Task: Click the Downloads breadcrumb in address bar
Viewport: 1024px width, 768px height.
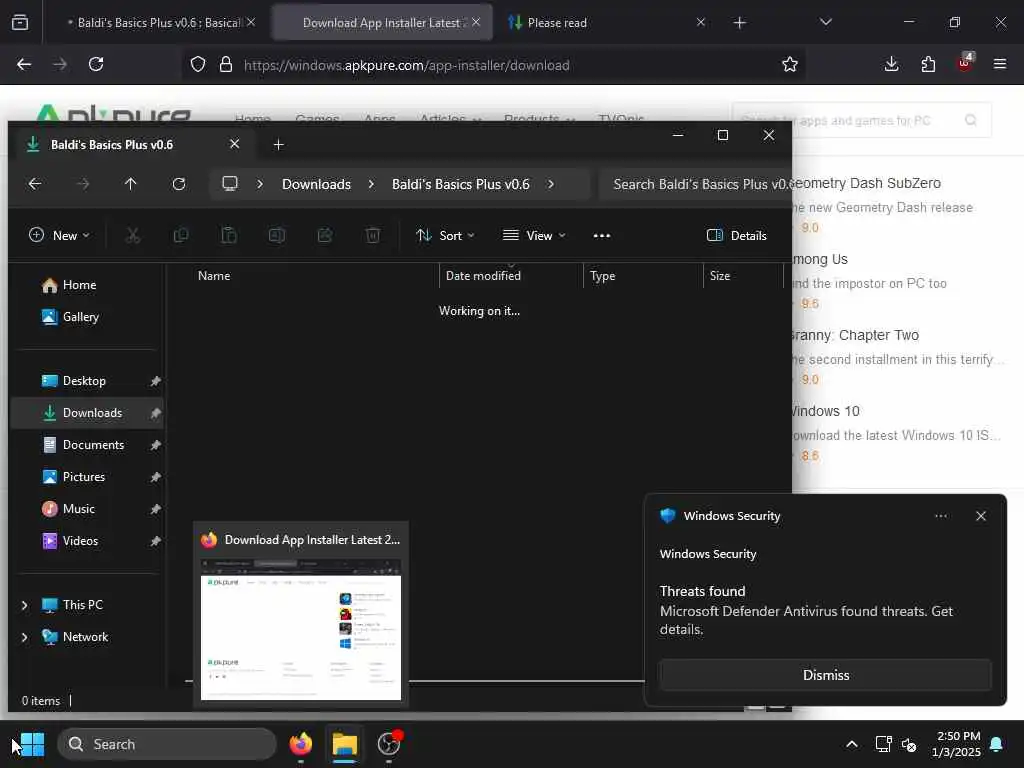Action: pyautogui.click(x=316, y=184)
